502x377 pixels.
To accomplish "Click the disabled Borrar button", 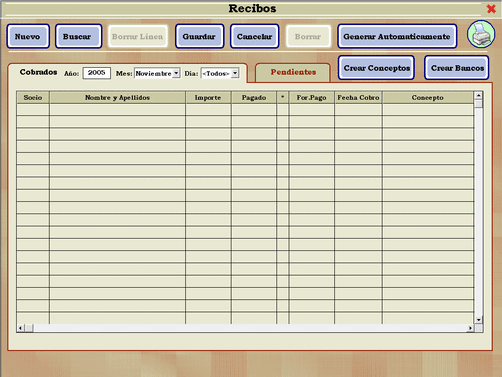I will [x=308, y=36].
